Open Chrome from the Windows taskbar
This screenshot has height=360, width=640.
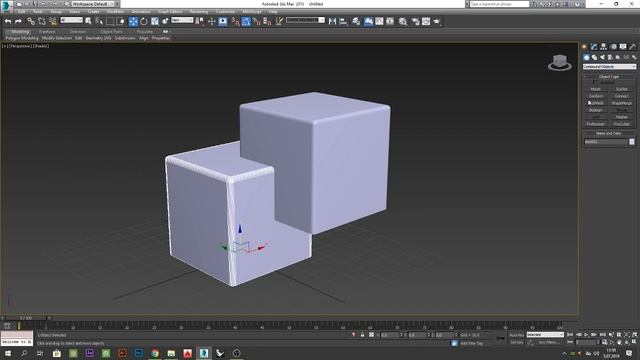click(155, 353)
